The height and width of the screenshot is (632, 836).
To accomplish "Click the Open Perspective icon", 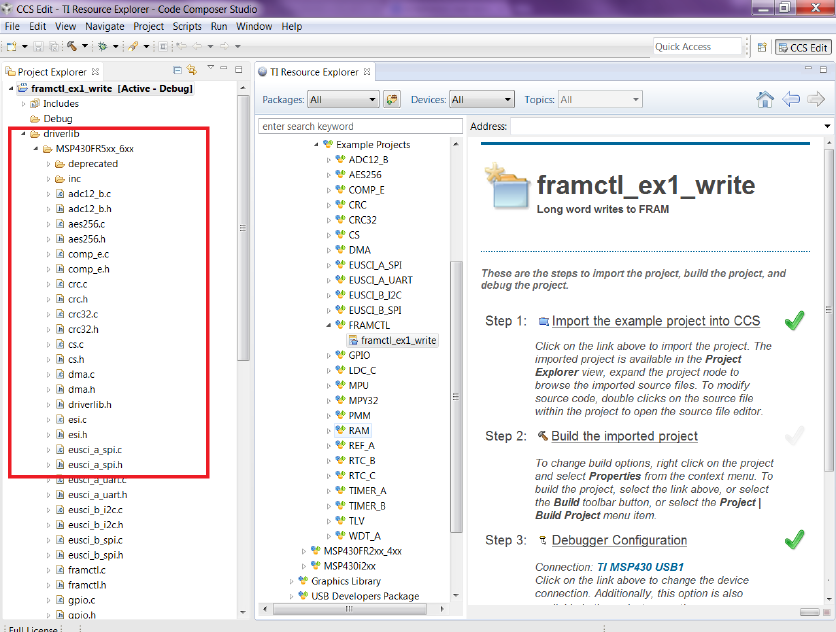I will pos(762,47).
